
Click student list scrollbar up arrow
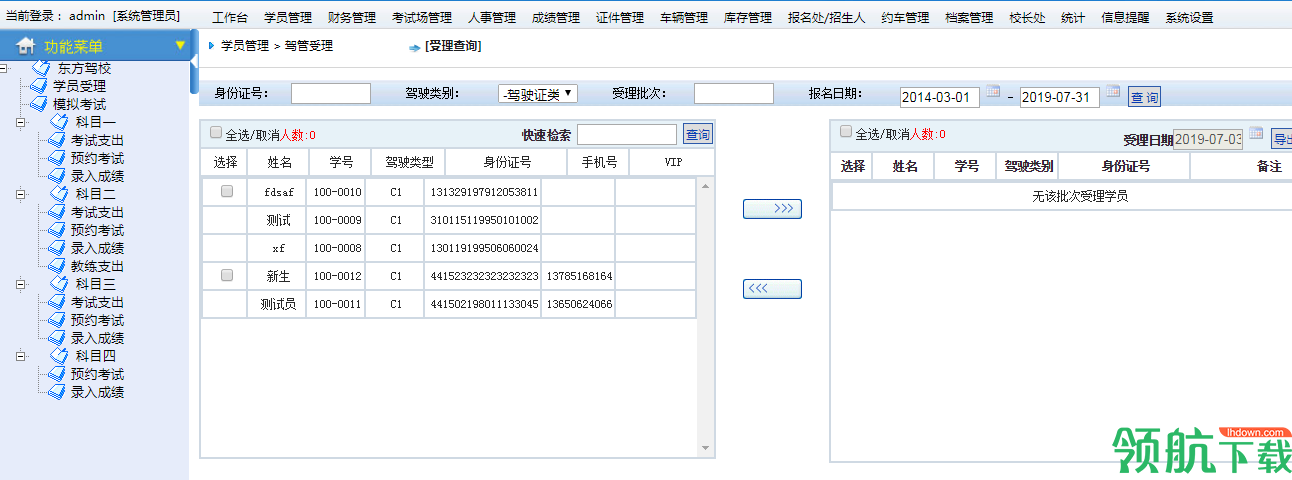tap(706, 186)
